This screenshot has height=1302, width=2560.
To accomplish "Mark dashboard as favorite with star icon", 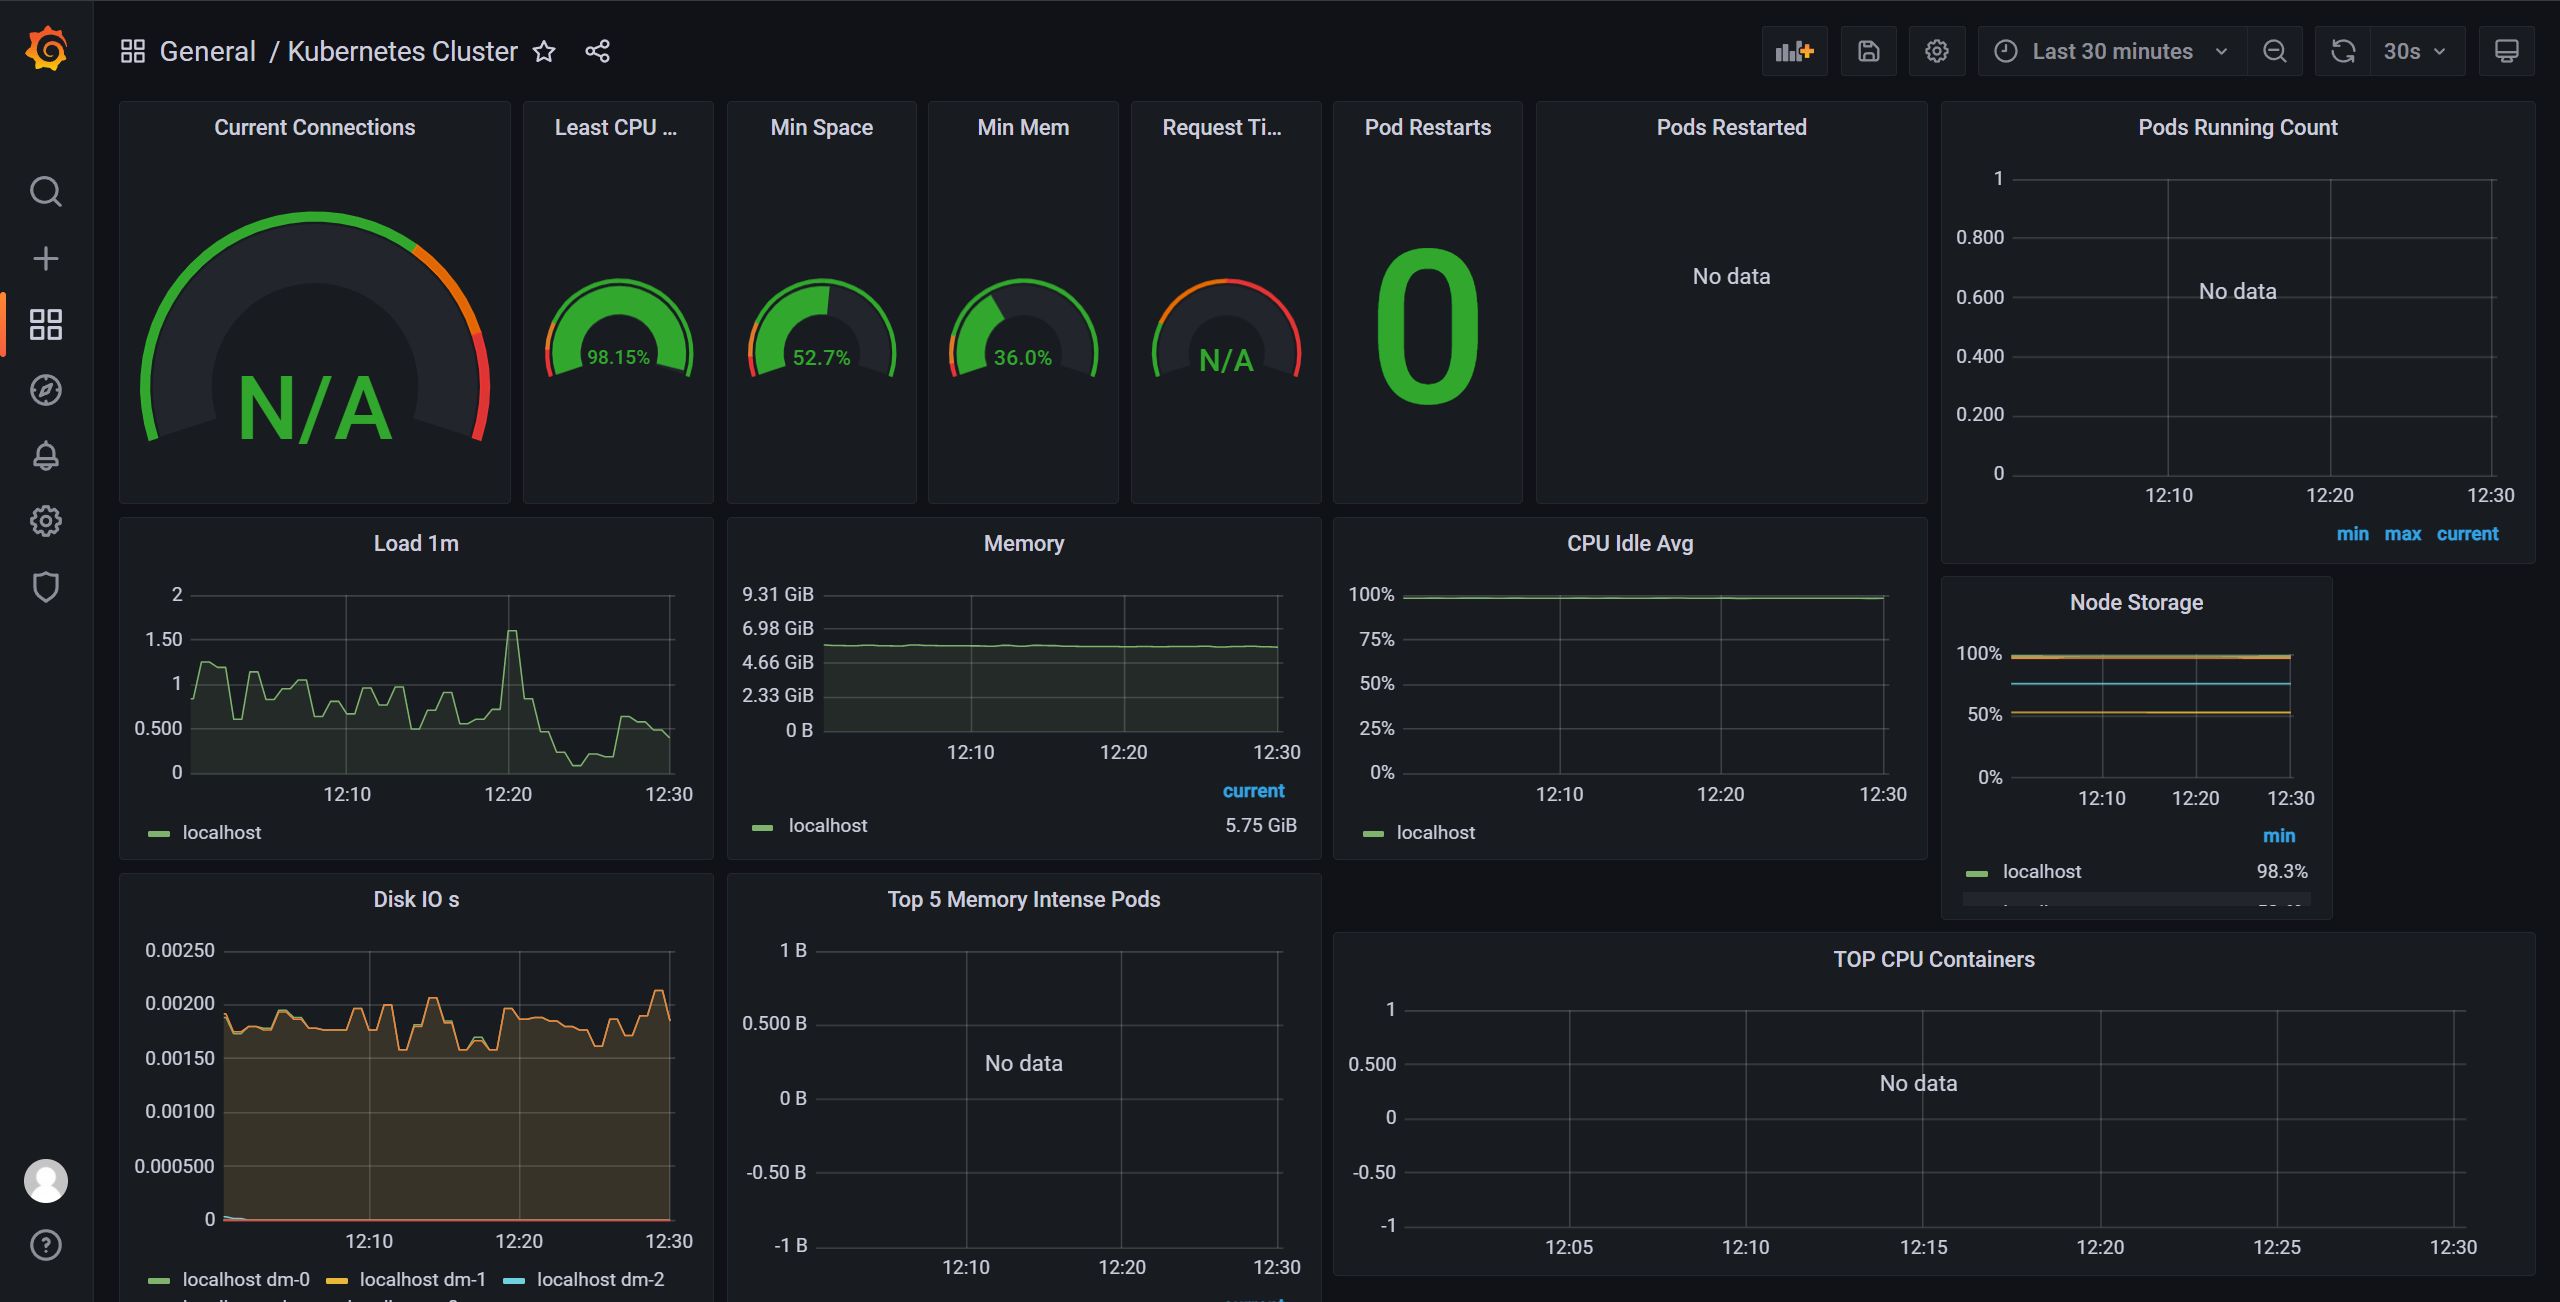I will coord(544,51).
